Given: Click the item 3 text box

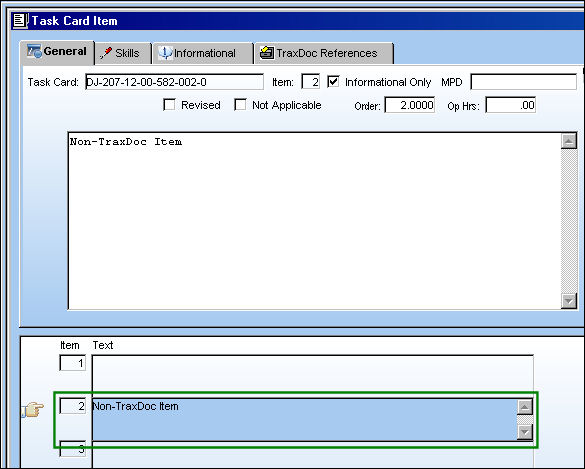Looking at the screenshot, I should click(313, 455).
